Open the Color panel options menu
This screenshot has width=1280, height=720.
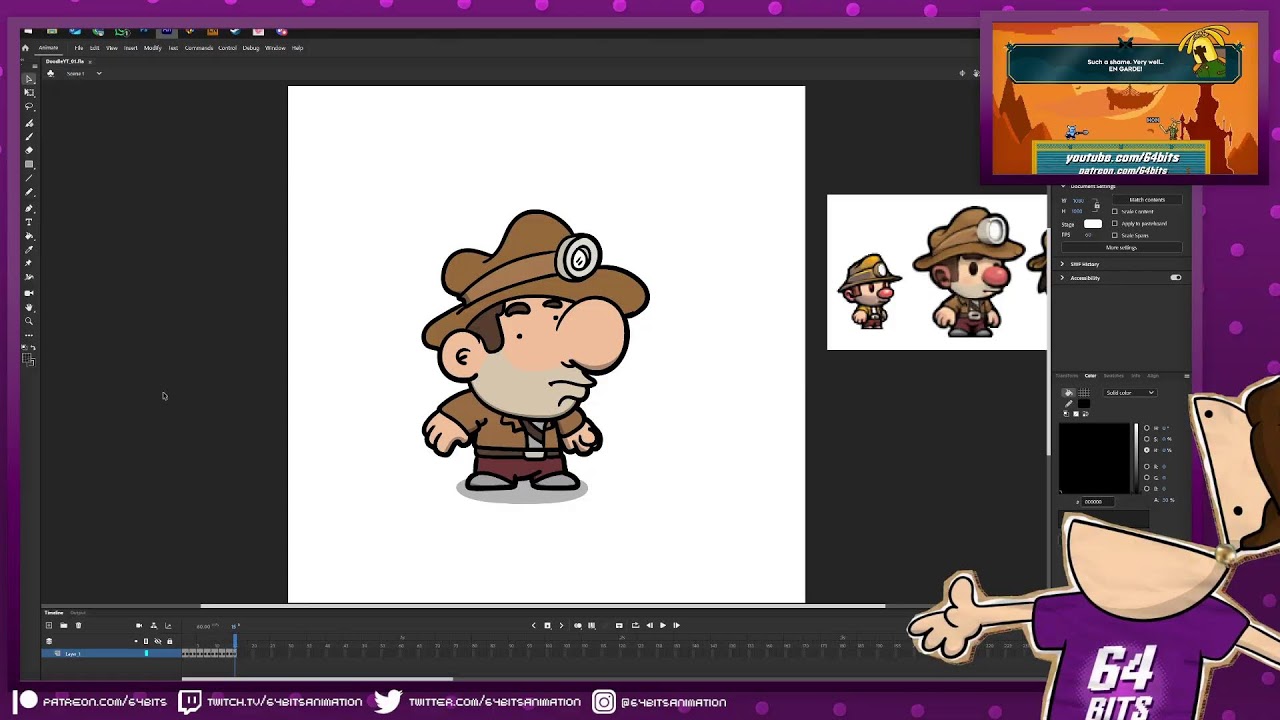pyautogui.click(x=1186, y=376)
